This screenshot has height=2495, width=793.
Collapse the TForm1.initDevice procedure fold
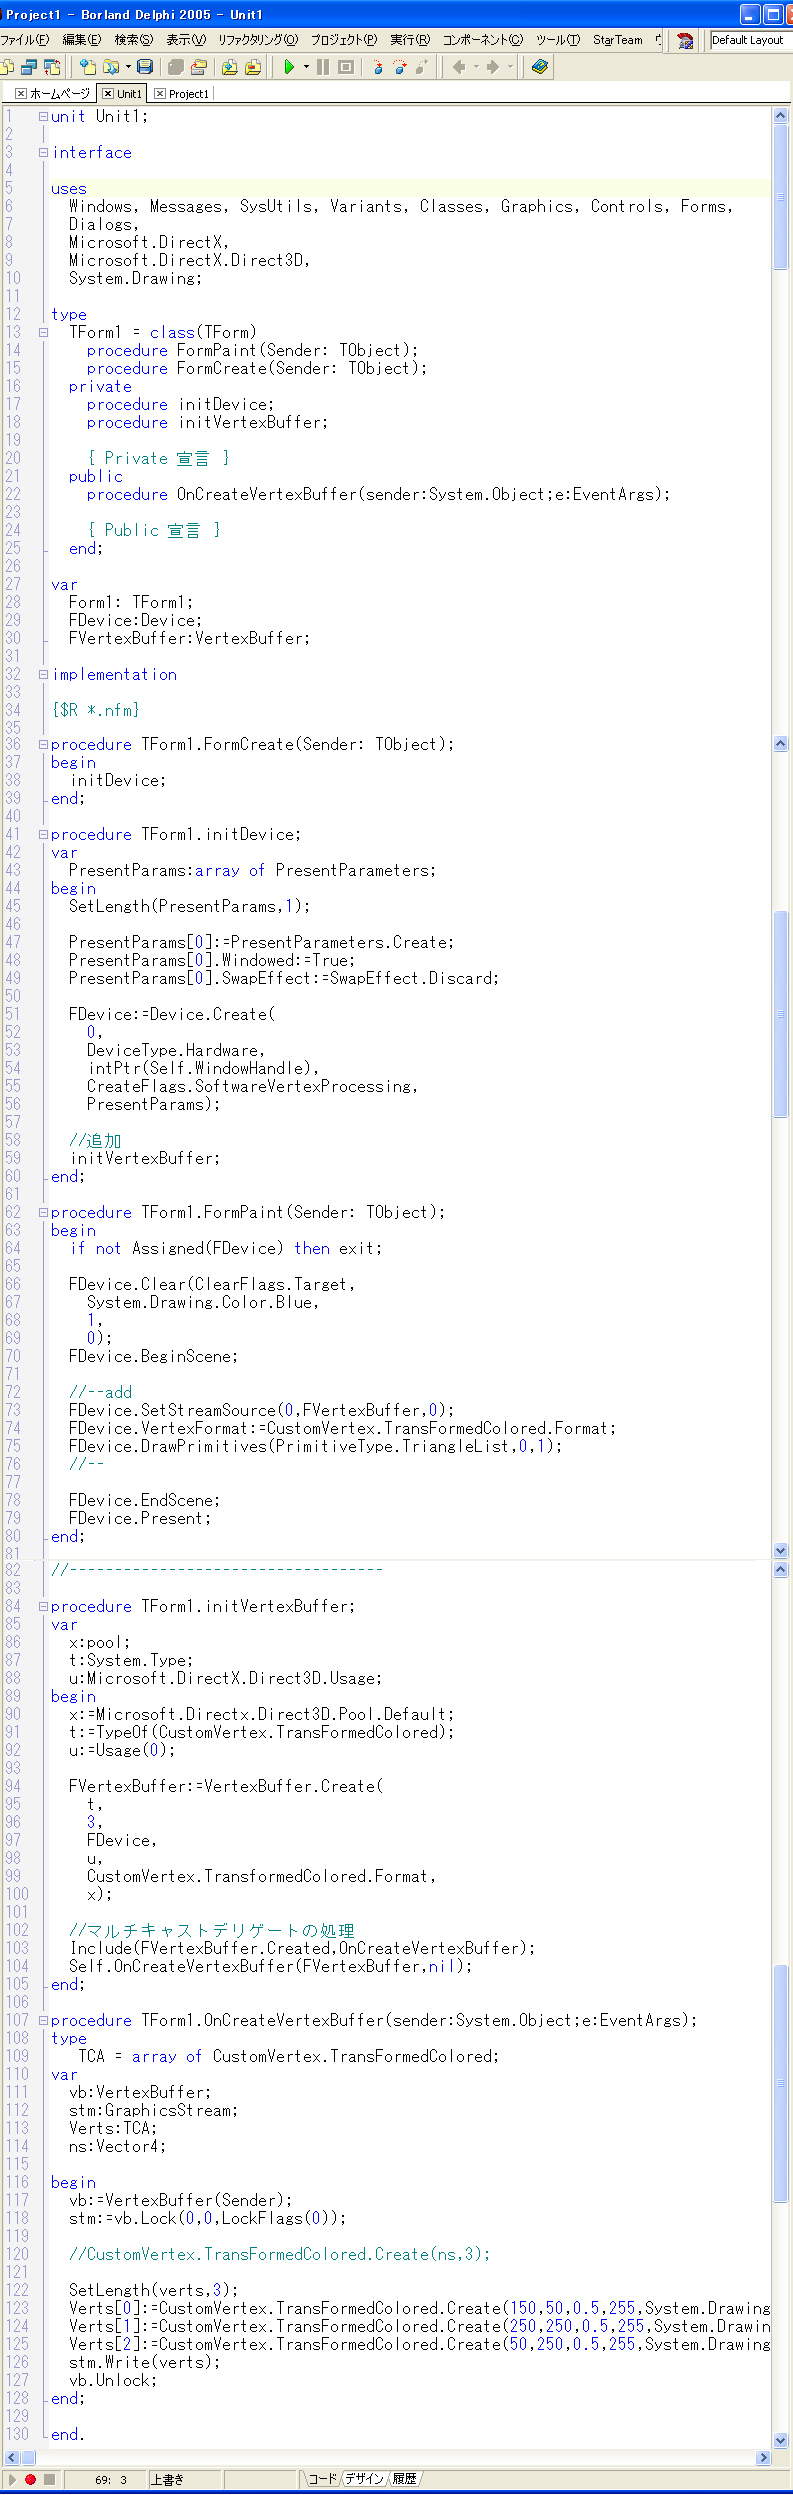point(43,834)
